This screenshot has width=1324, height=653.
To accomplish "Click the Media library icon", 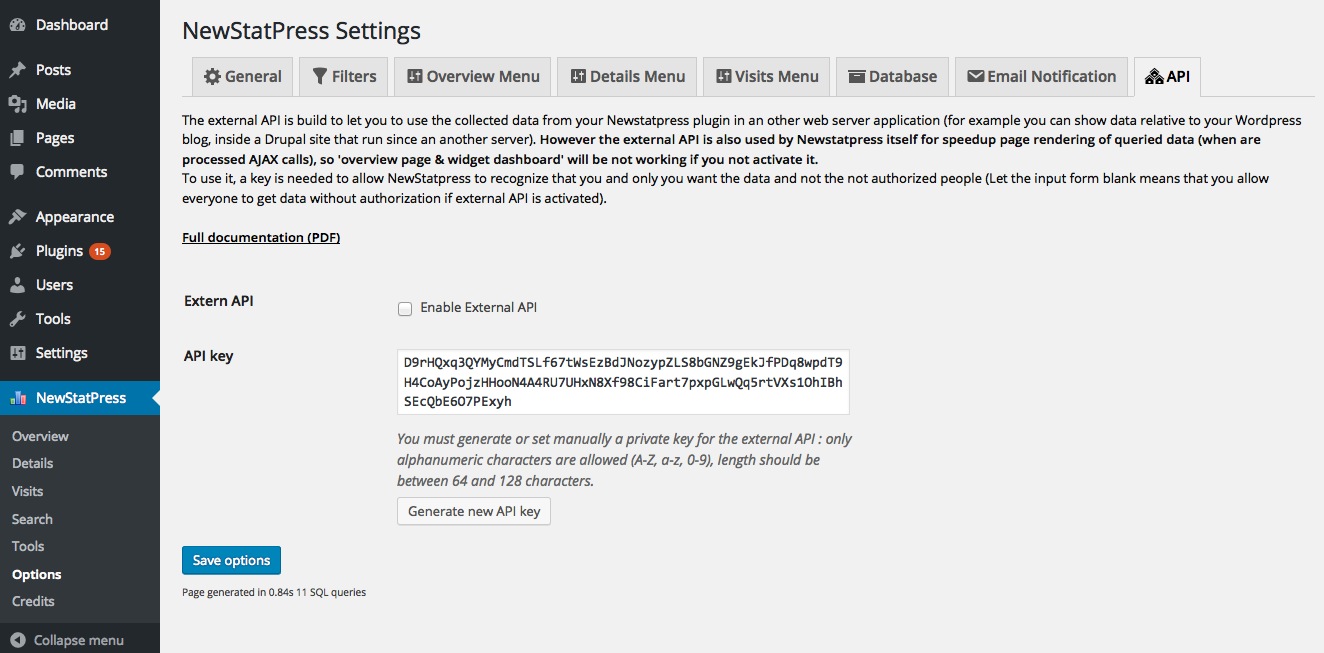I will [17, 104].
